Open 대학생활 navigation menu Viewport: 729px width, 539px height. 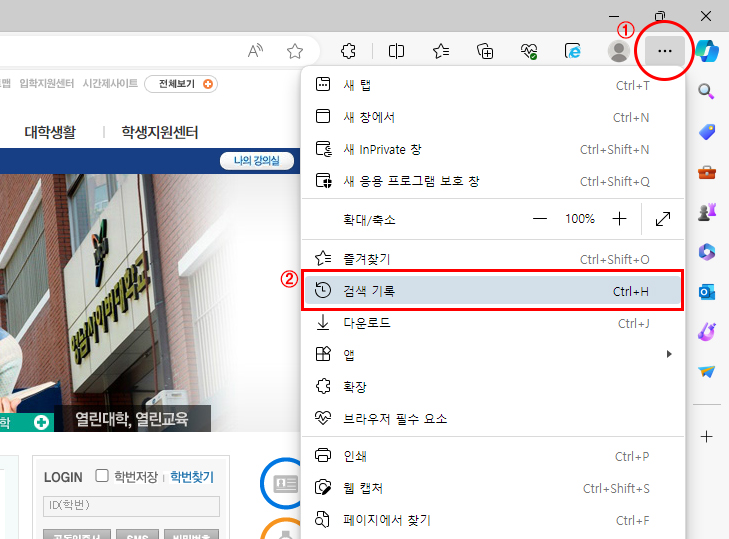(50, 132)
